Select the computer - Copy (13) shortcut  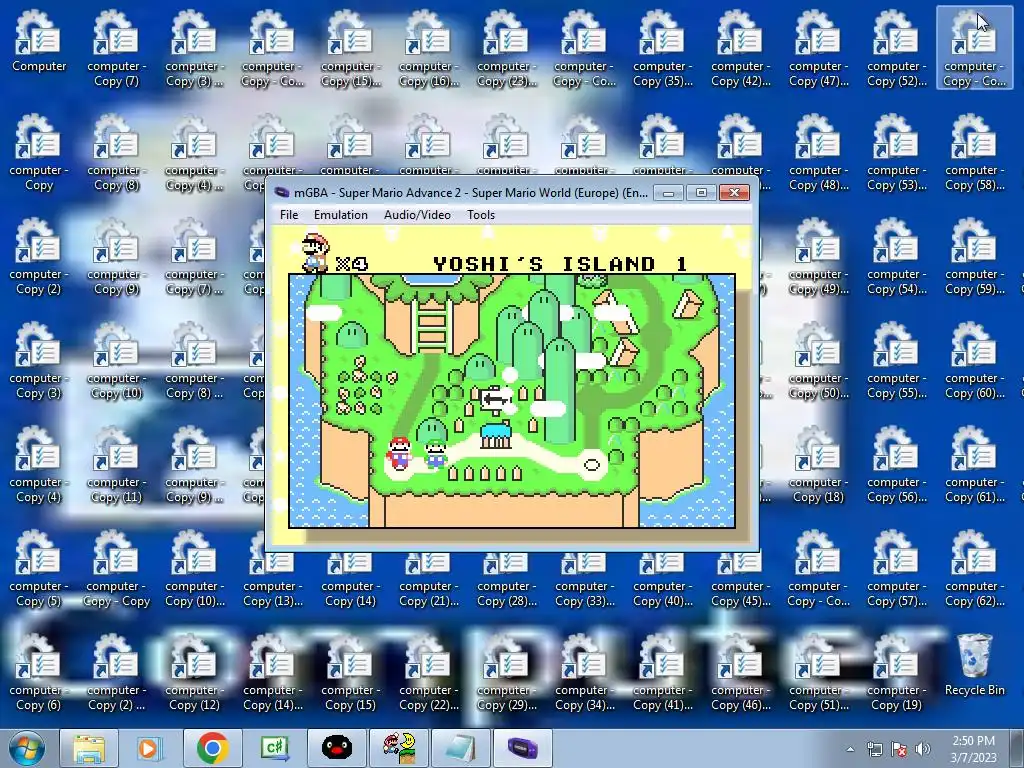[x=272, y=580]
